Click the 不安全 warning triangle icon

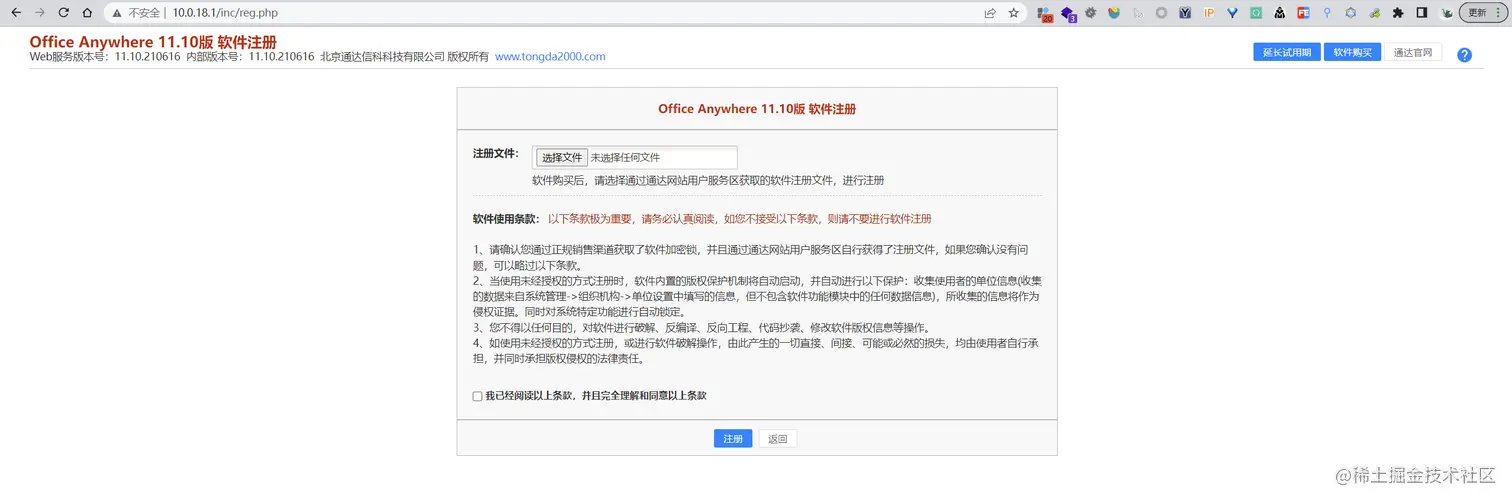point(117,13)
